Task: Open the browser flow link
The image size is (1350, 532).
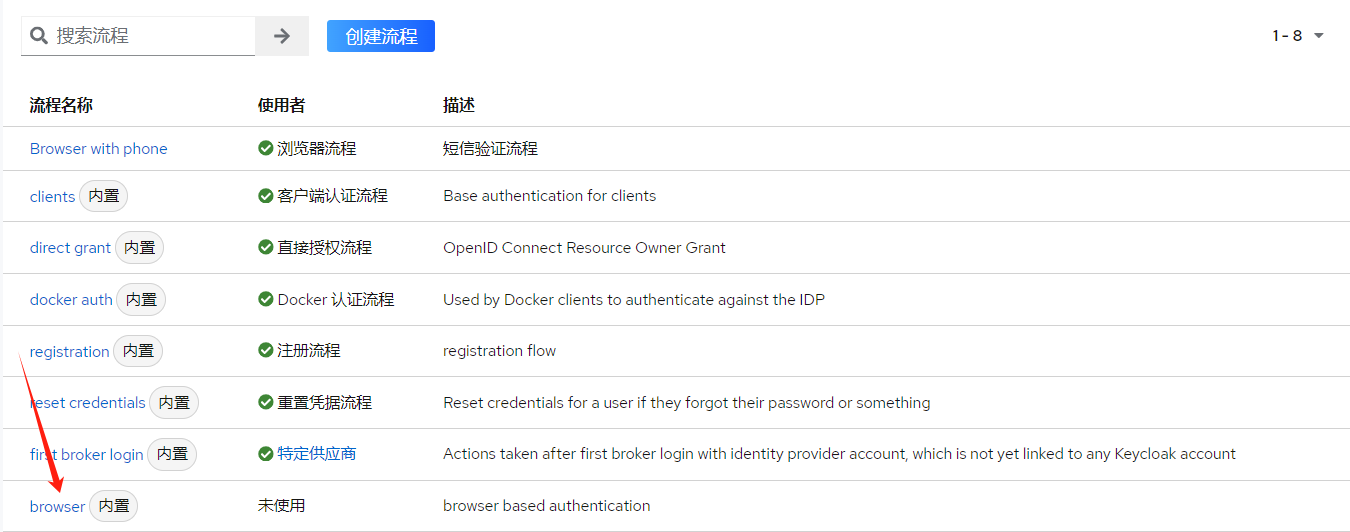Action: (x=58, y=507)
